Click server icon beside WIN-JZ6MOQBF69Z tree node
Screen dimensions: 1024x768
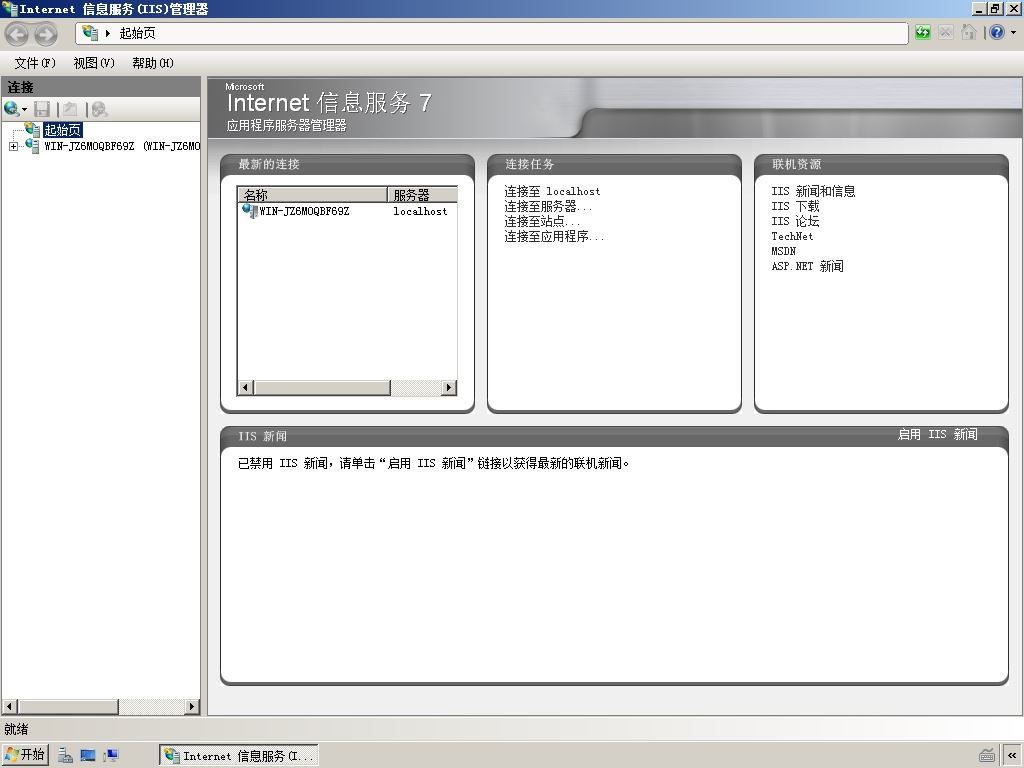click(x=32, y=146)
